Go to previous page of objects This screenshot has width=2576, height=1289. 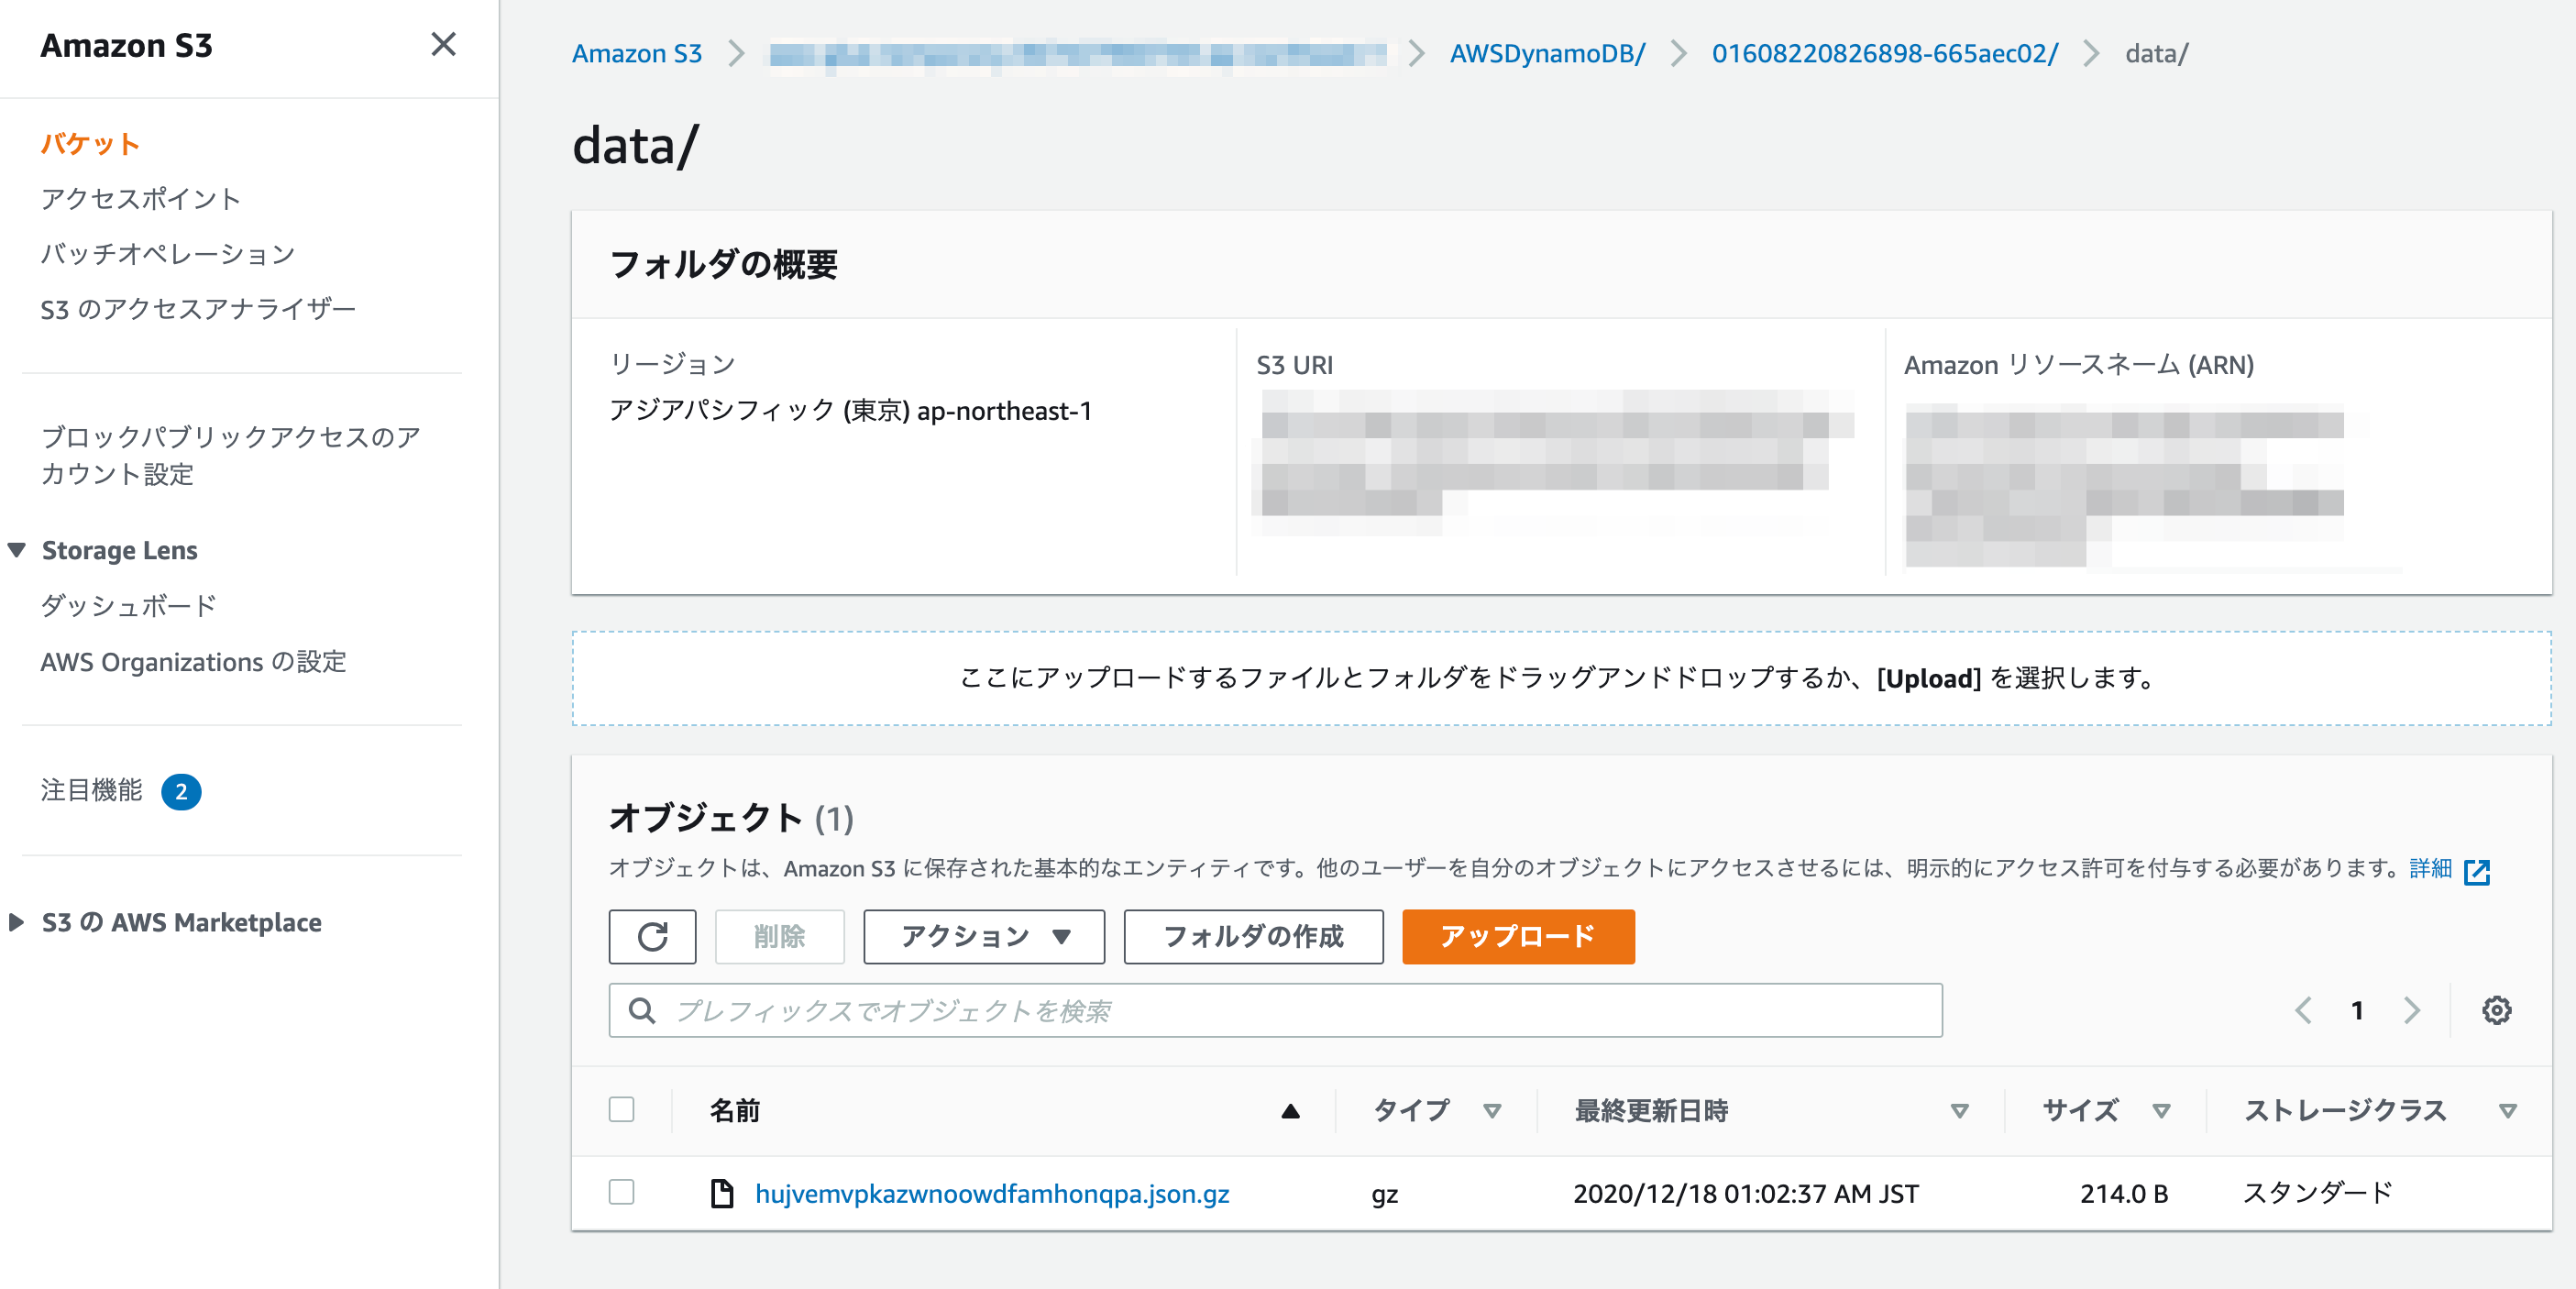2303,1010
